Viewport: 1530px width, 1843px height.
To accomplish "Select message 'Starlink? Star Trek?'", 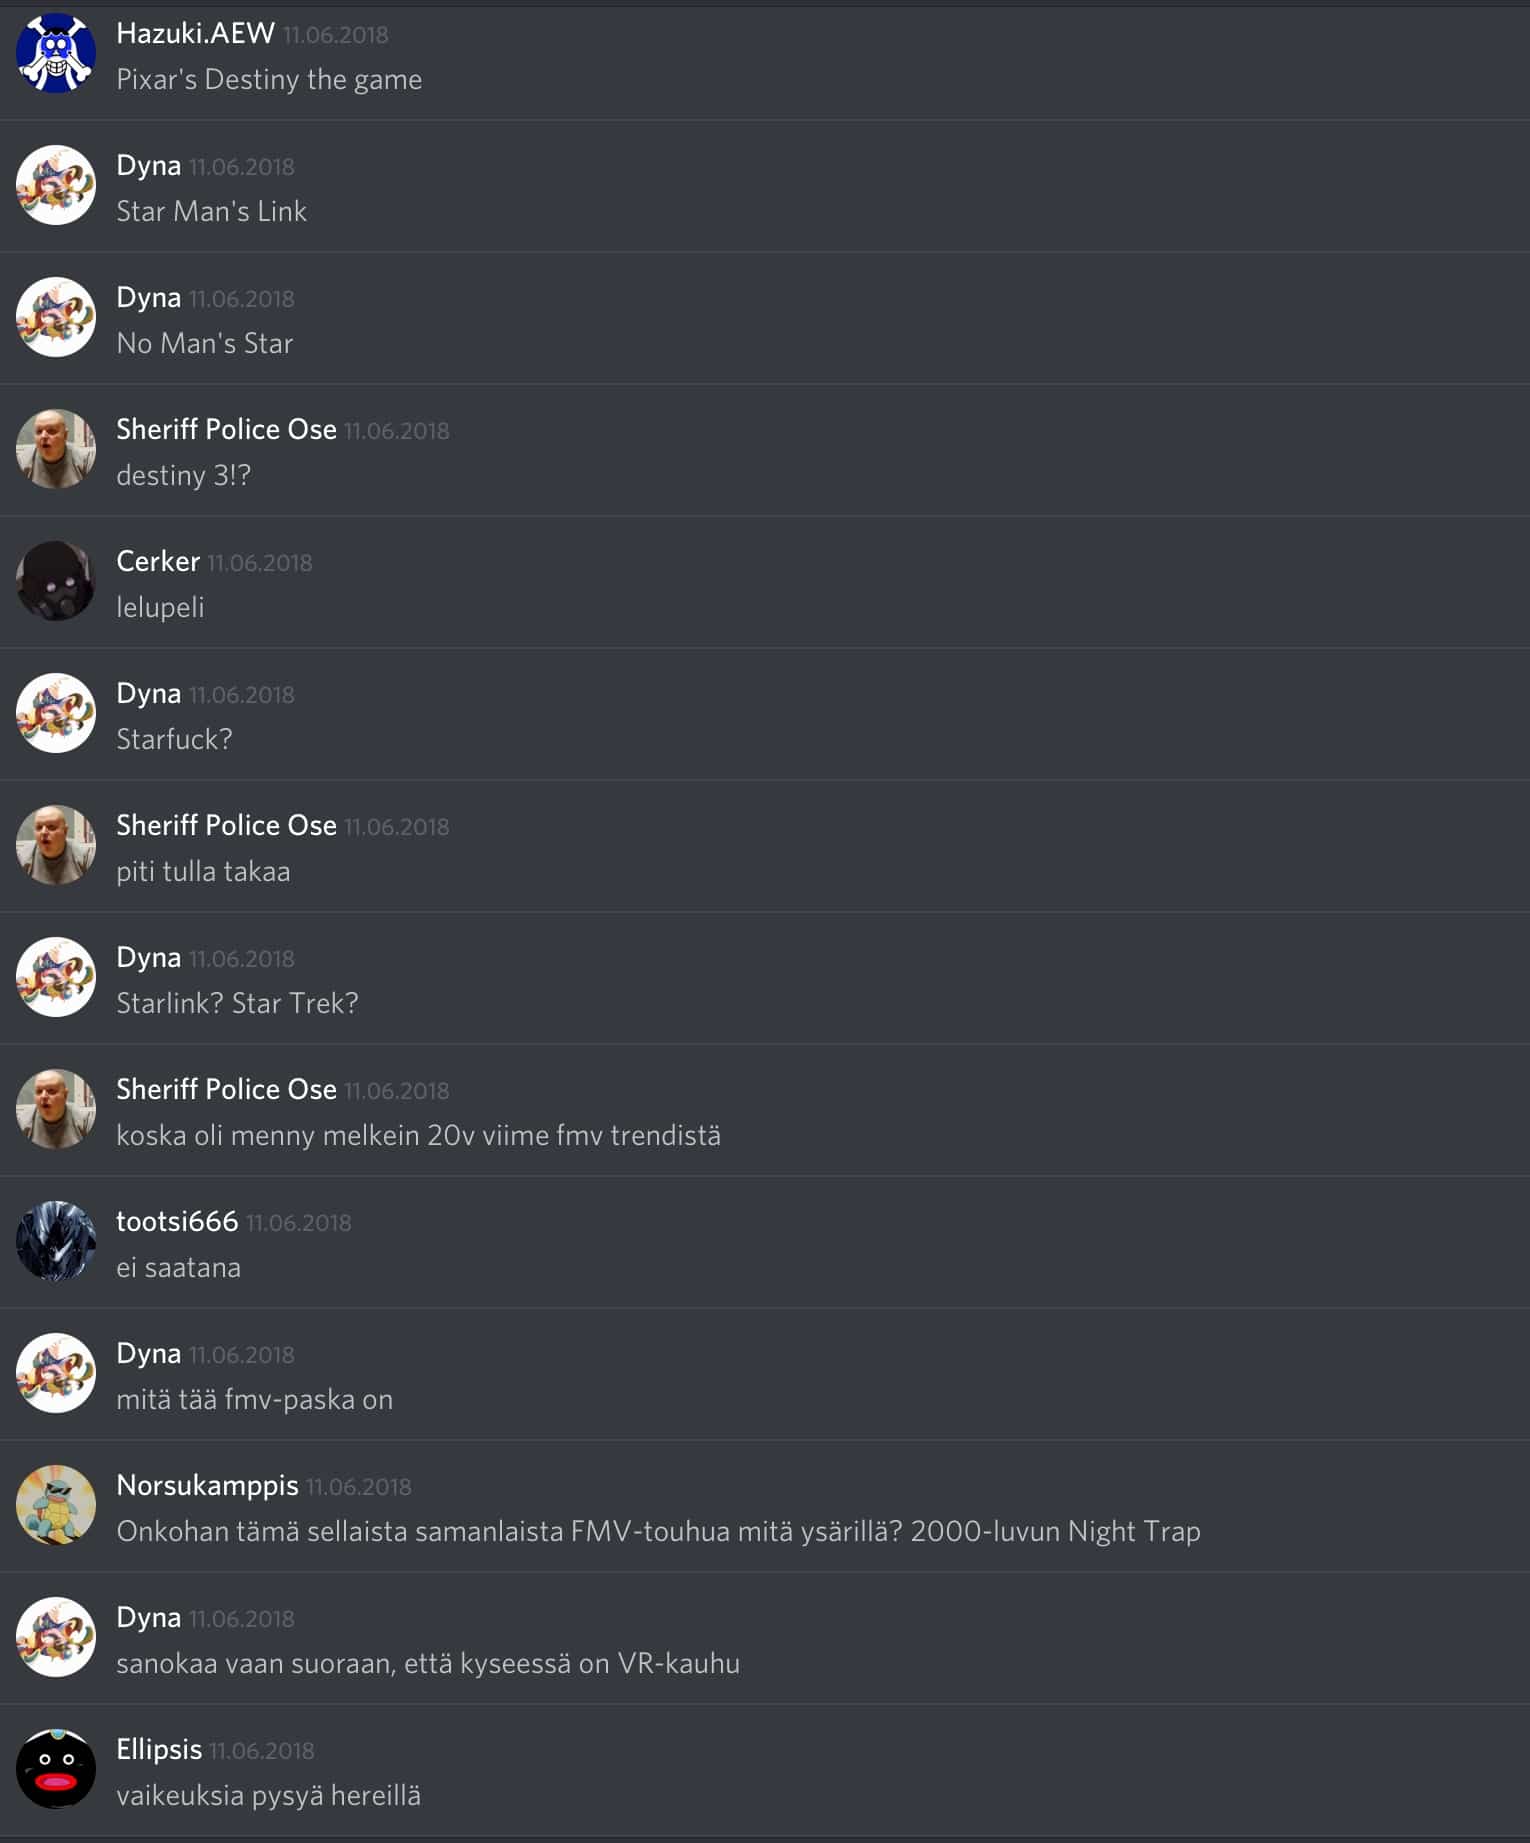I will click(237, 1003).
